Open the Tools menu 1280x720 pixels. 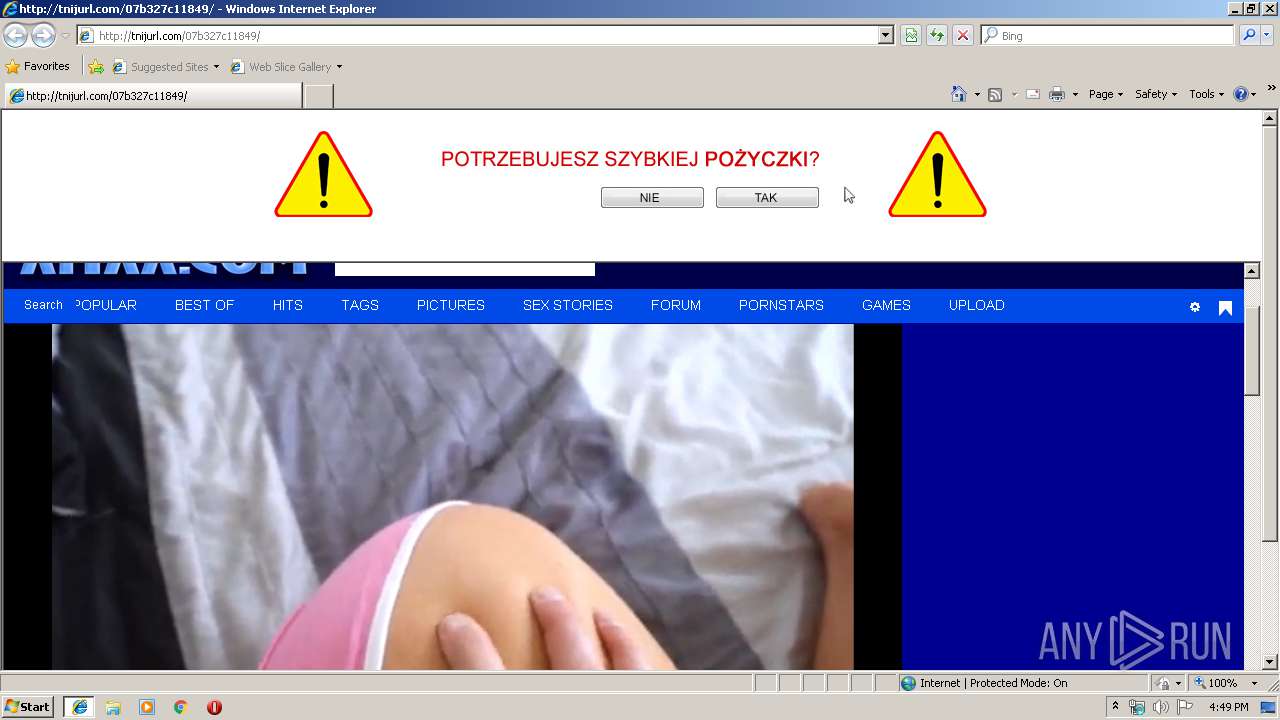point(1207,94)
